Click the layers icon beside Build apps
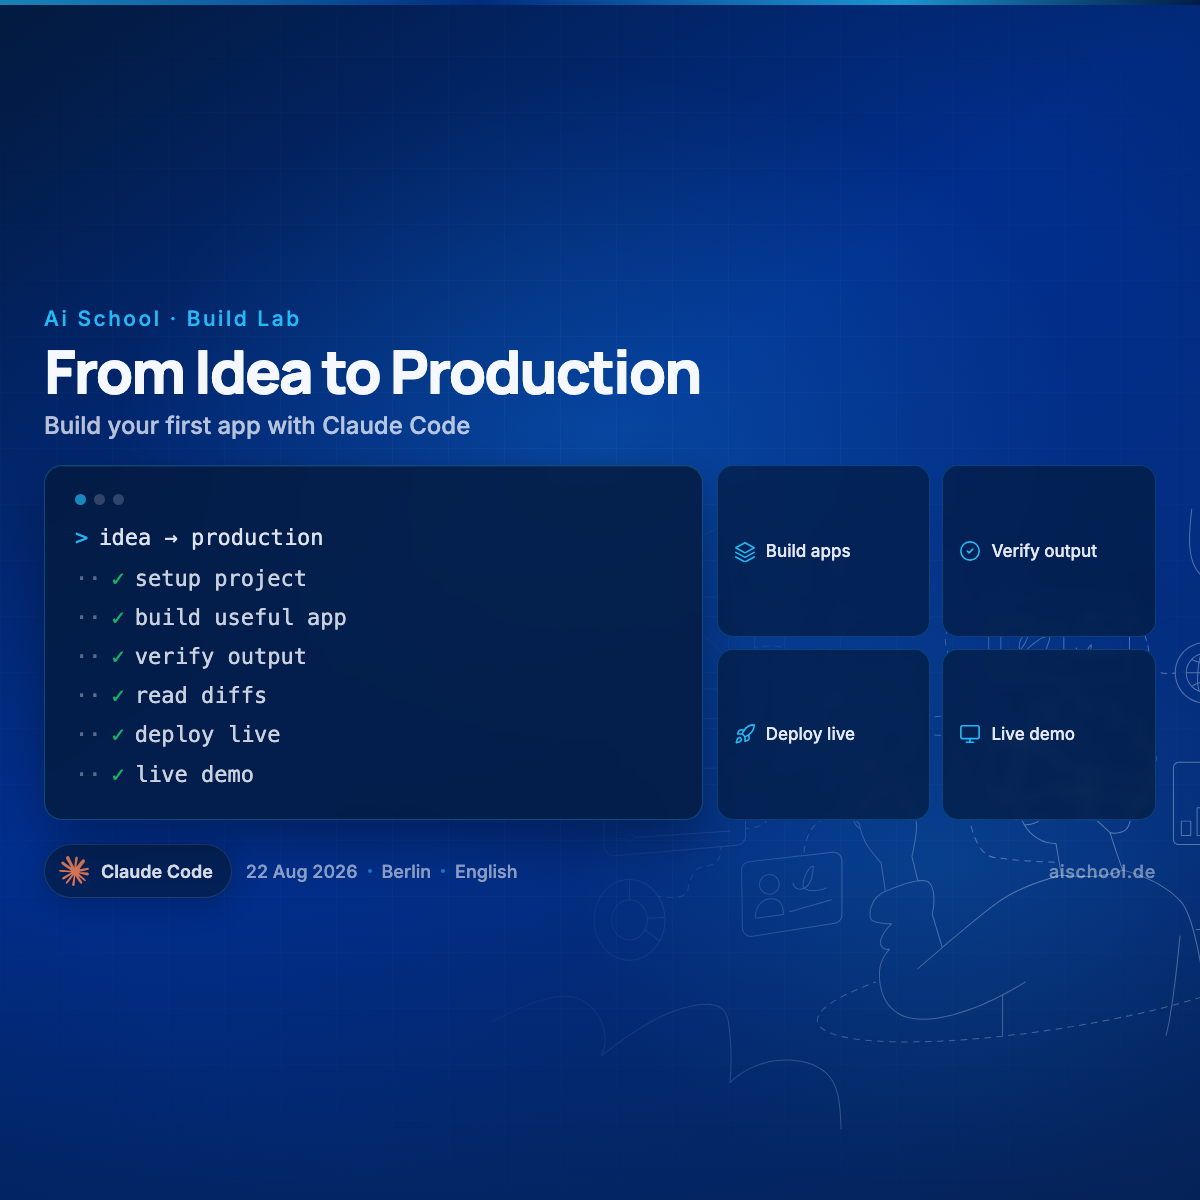Viewport: 1200px width, 1200px height. coord(745,552)
